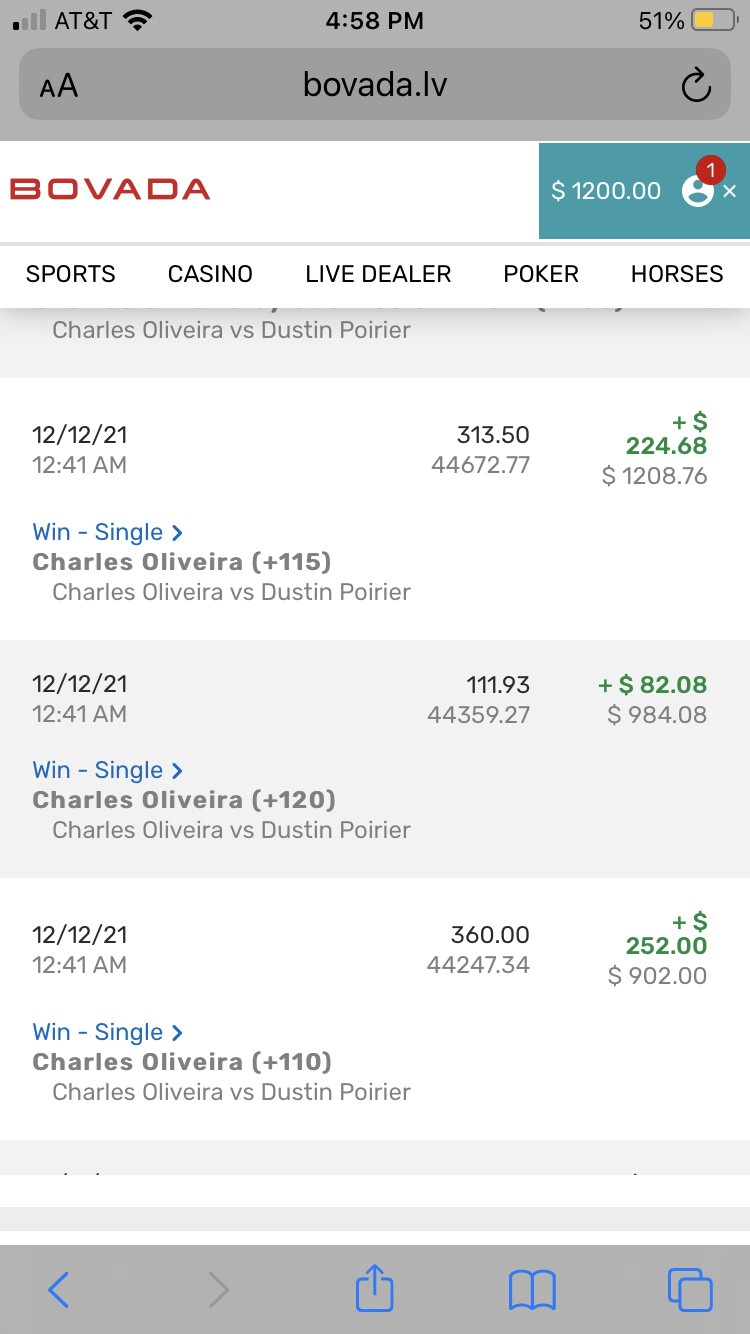Open the Poker section

coord(541,274)
